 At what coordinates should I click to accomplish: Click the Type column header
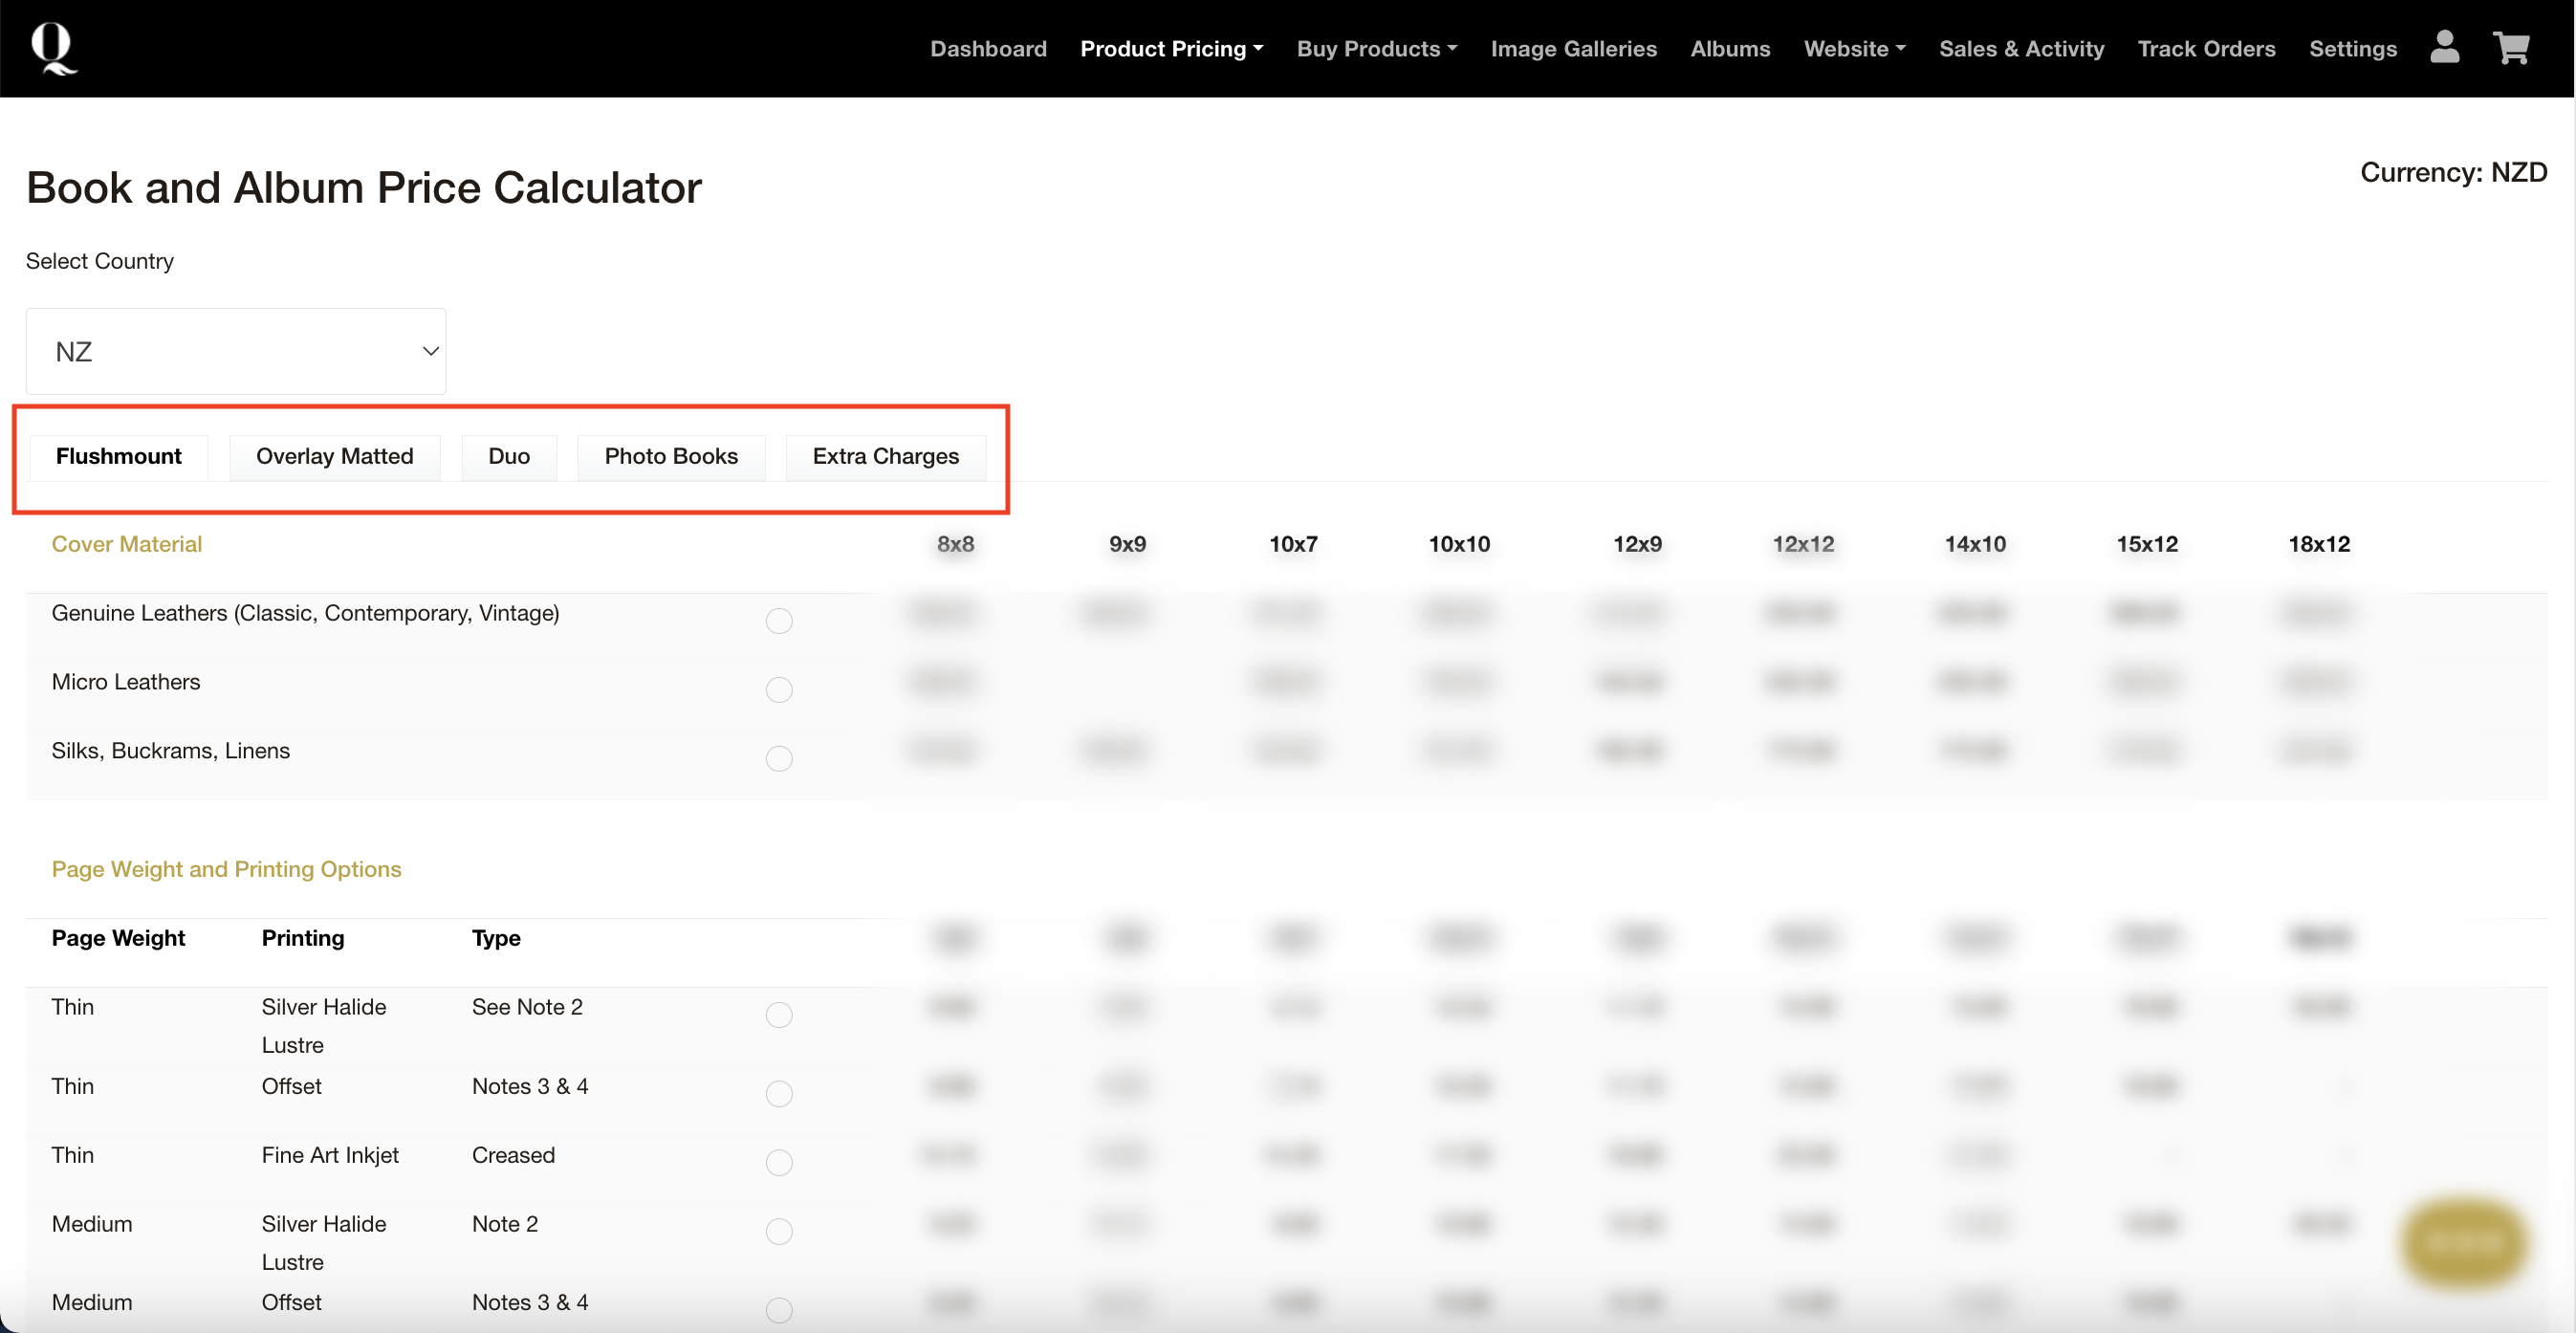[x=496, y=938]
